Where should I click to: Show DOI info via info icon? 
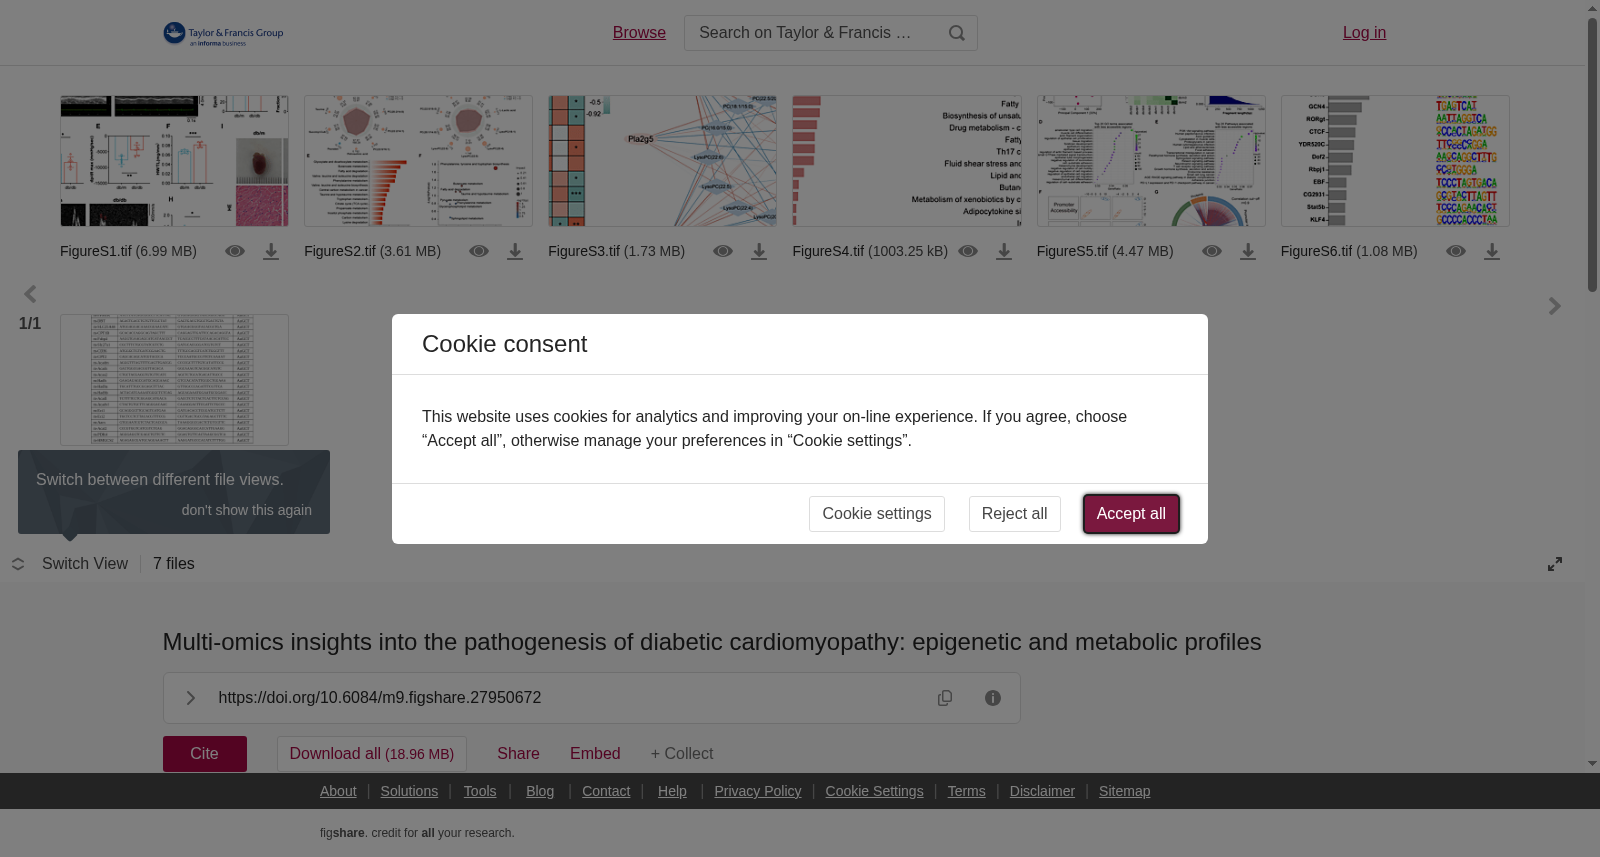993,698
